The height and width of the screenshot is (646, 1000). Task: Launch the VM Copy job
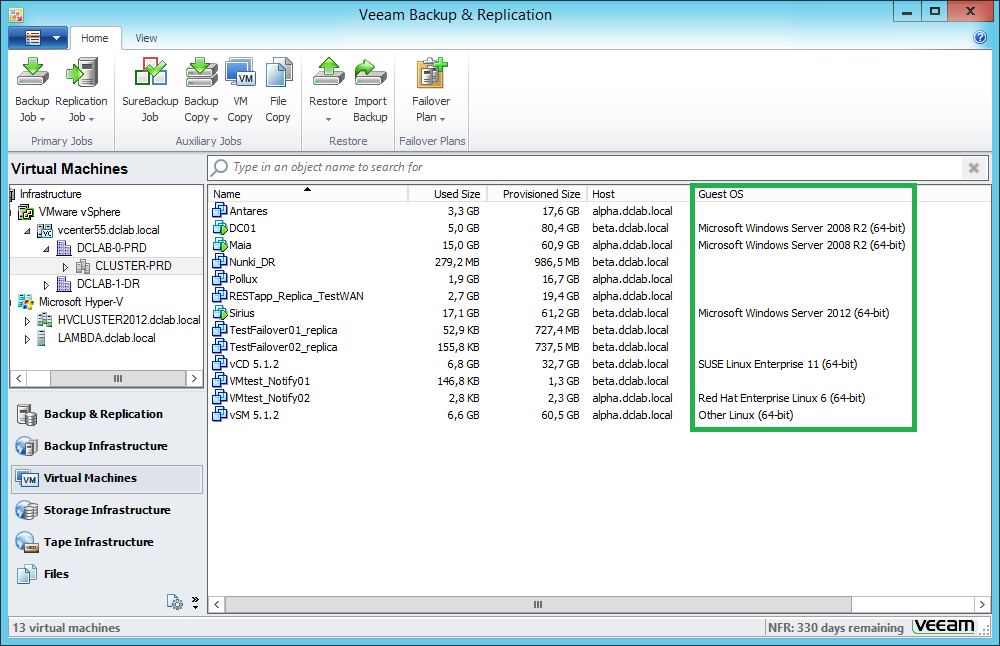tap(240, 90)
